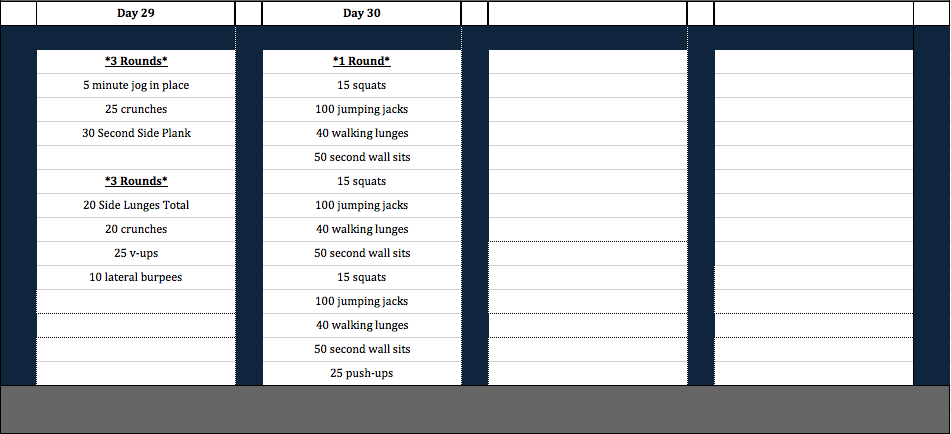Select the last '50 second wall sits' cell
The image size is (951, 434).
[x=361, y=349]
